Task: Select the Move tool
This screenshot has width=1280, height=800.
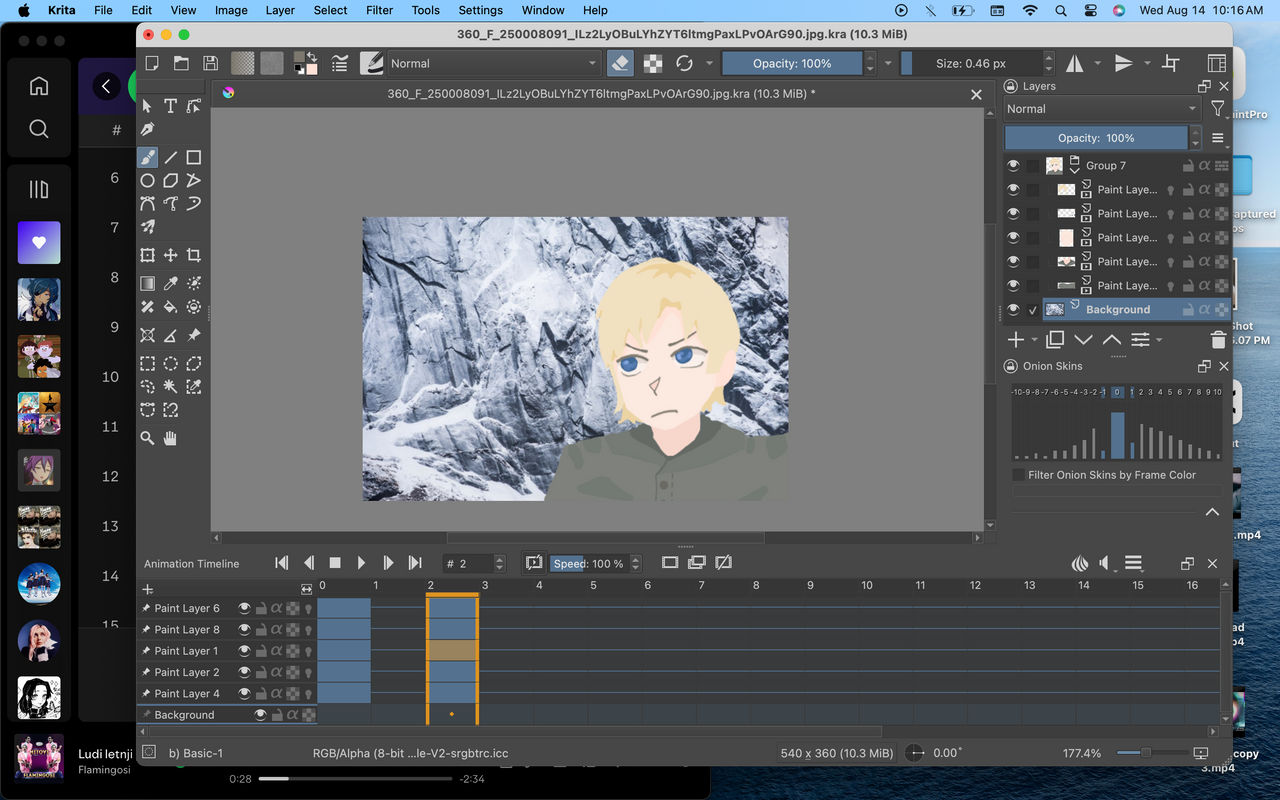Action: tap(170, 255)
